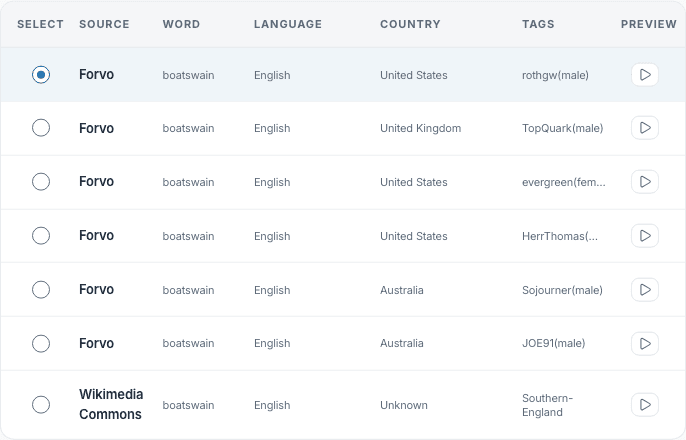This screenshot has width=686, height=440.
Task: Click the United Kingdom country cell
Action: pos(420,128)
